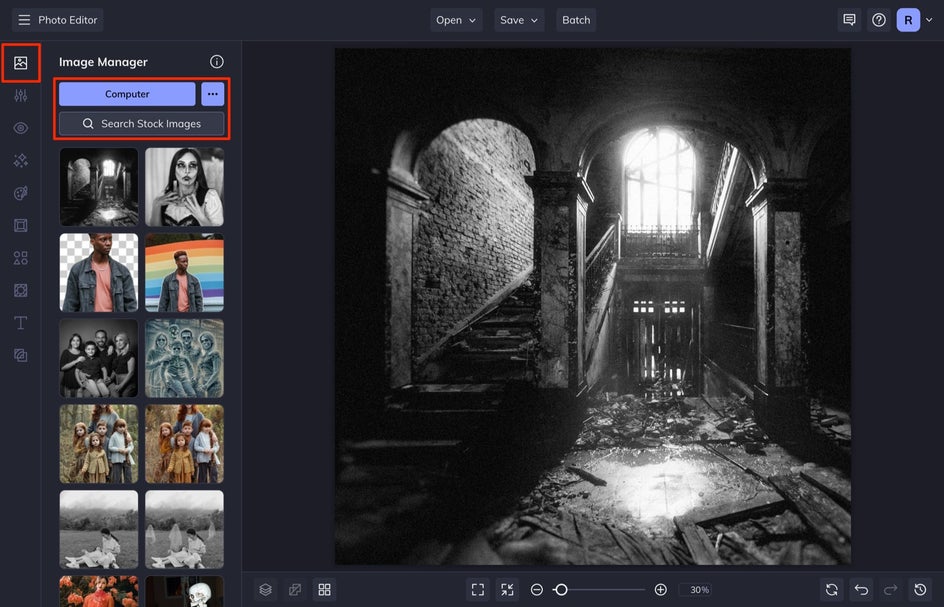This screenshot has height=607, width=944.
Task: Open the history clock icon
Action: [920, 590]
